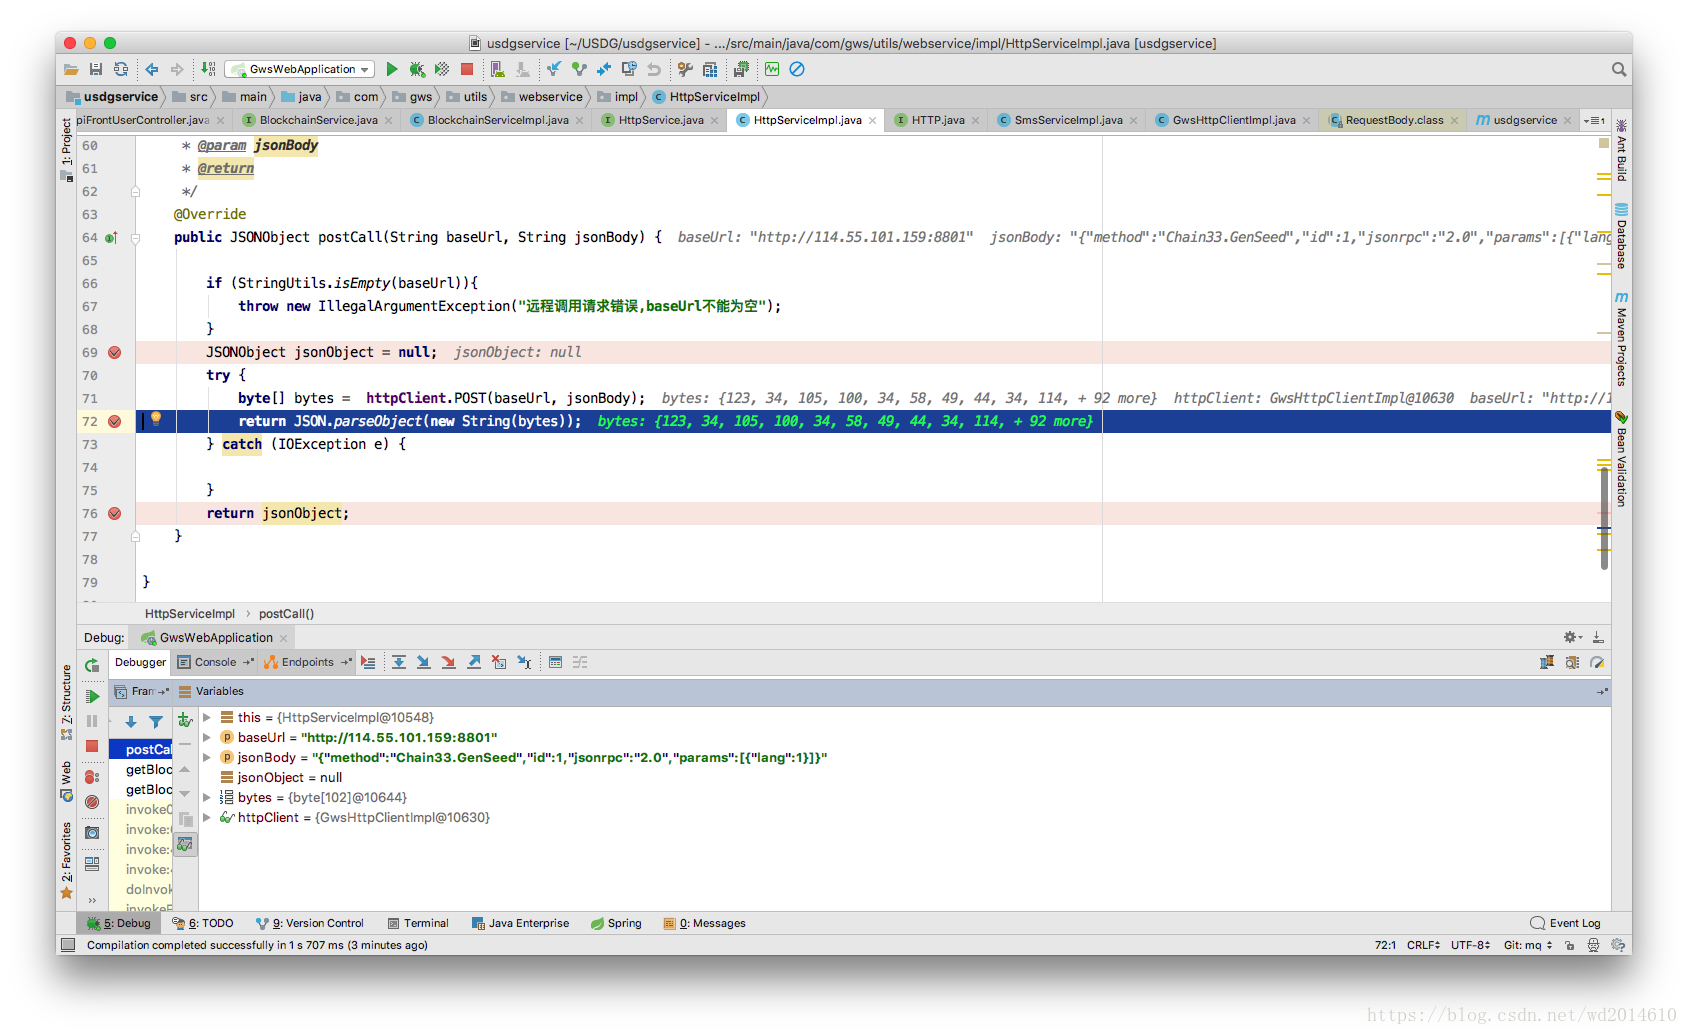Open 9: Version Control tool window
Image resolution: width=1688 pixels, height=1035 pixels.
(x=310, y=923)
